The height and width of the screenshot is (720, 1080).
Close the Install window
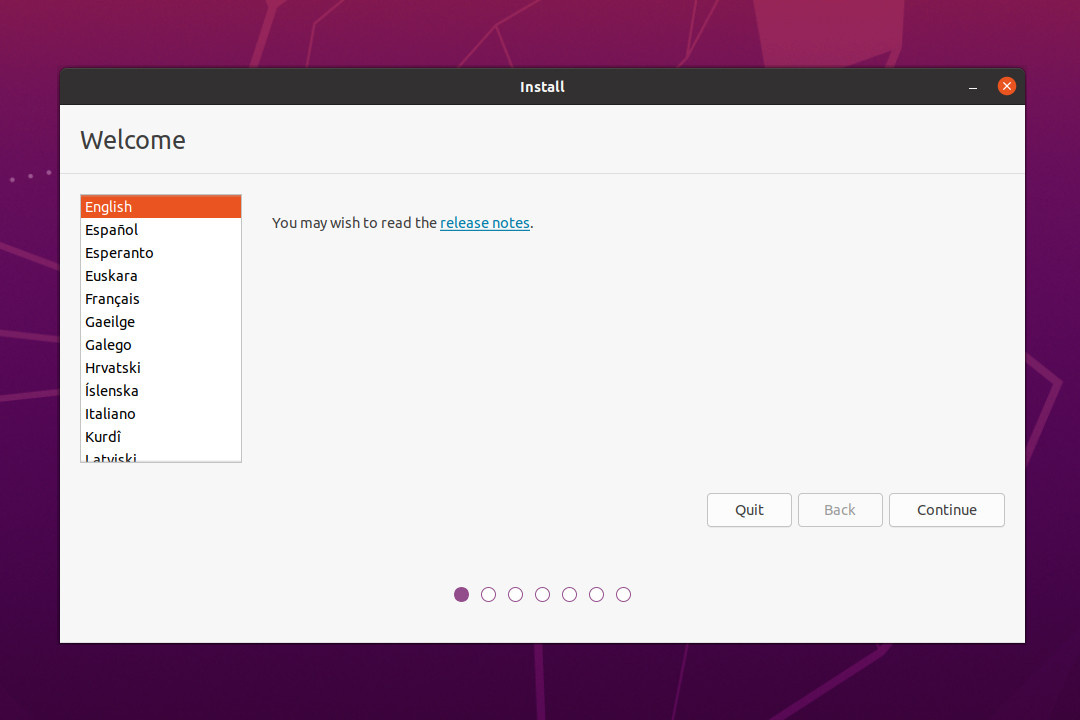[1006, 86]
